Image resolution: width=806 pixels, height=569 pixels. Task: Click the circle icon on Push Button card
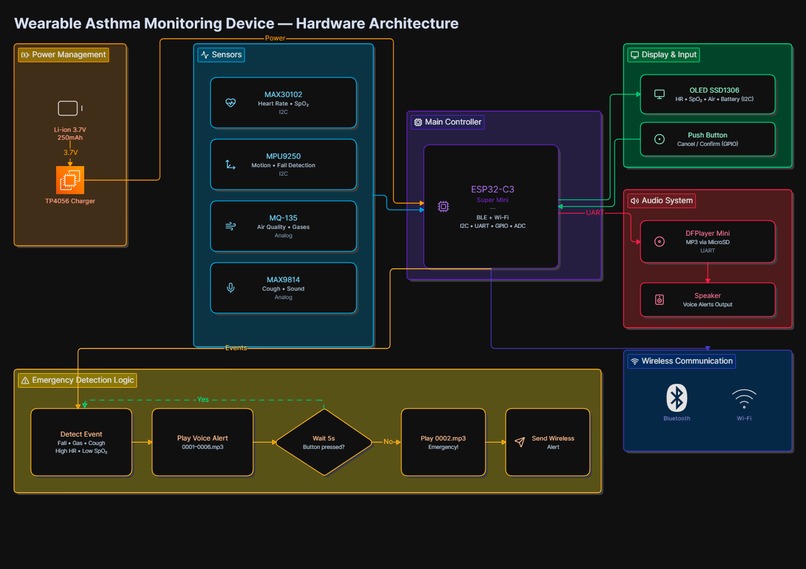pyautogui.click(x=660, y=139)
